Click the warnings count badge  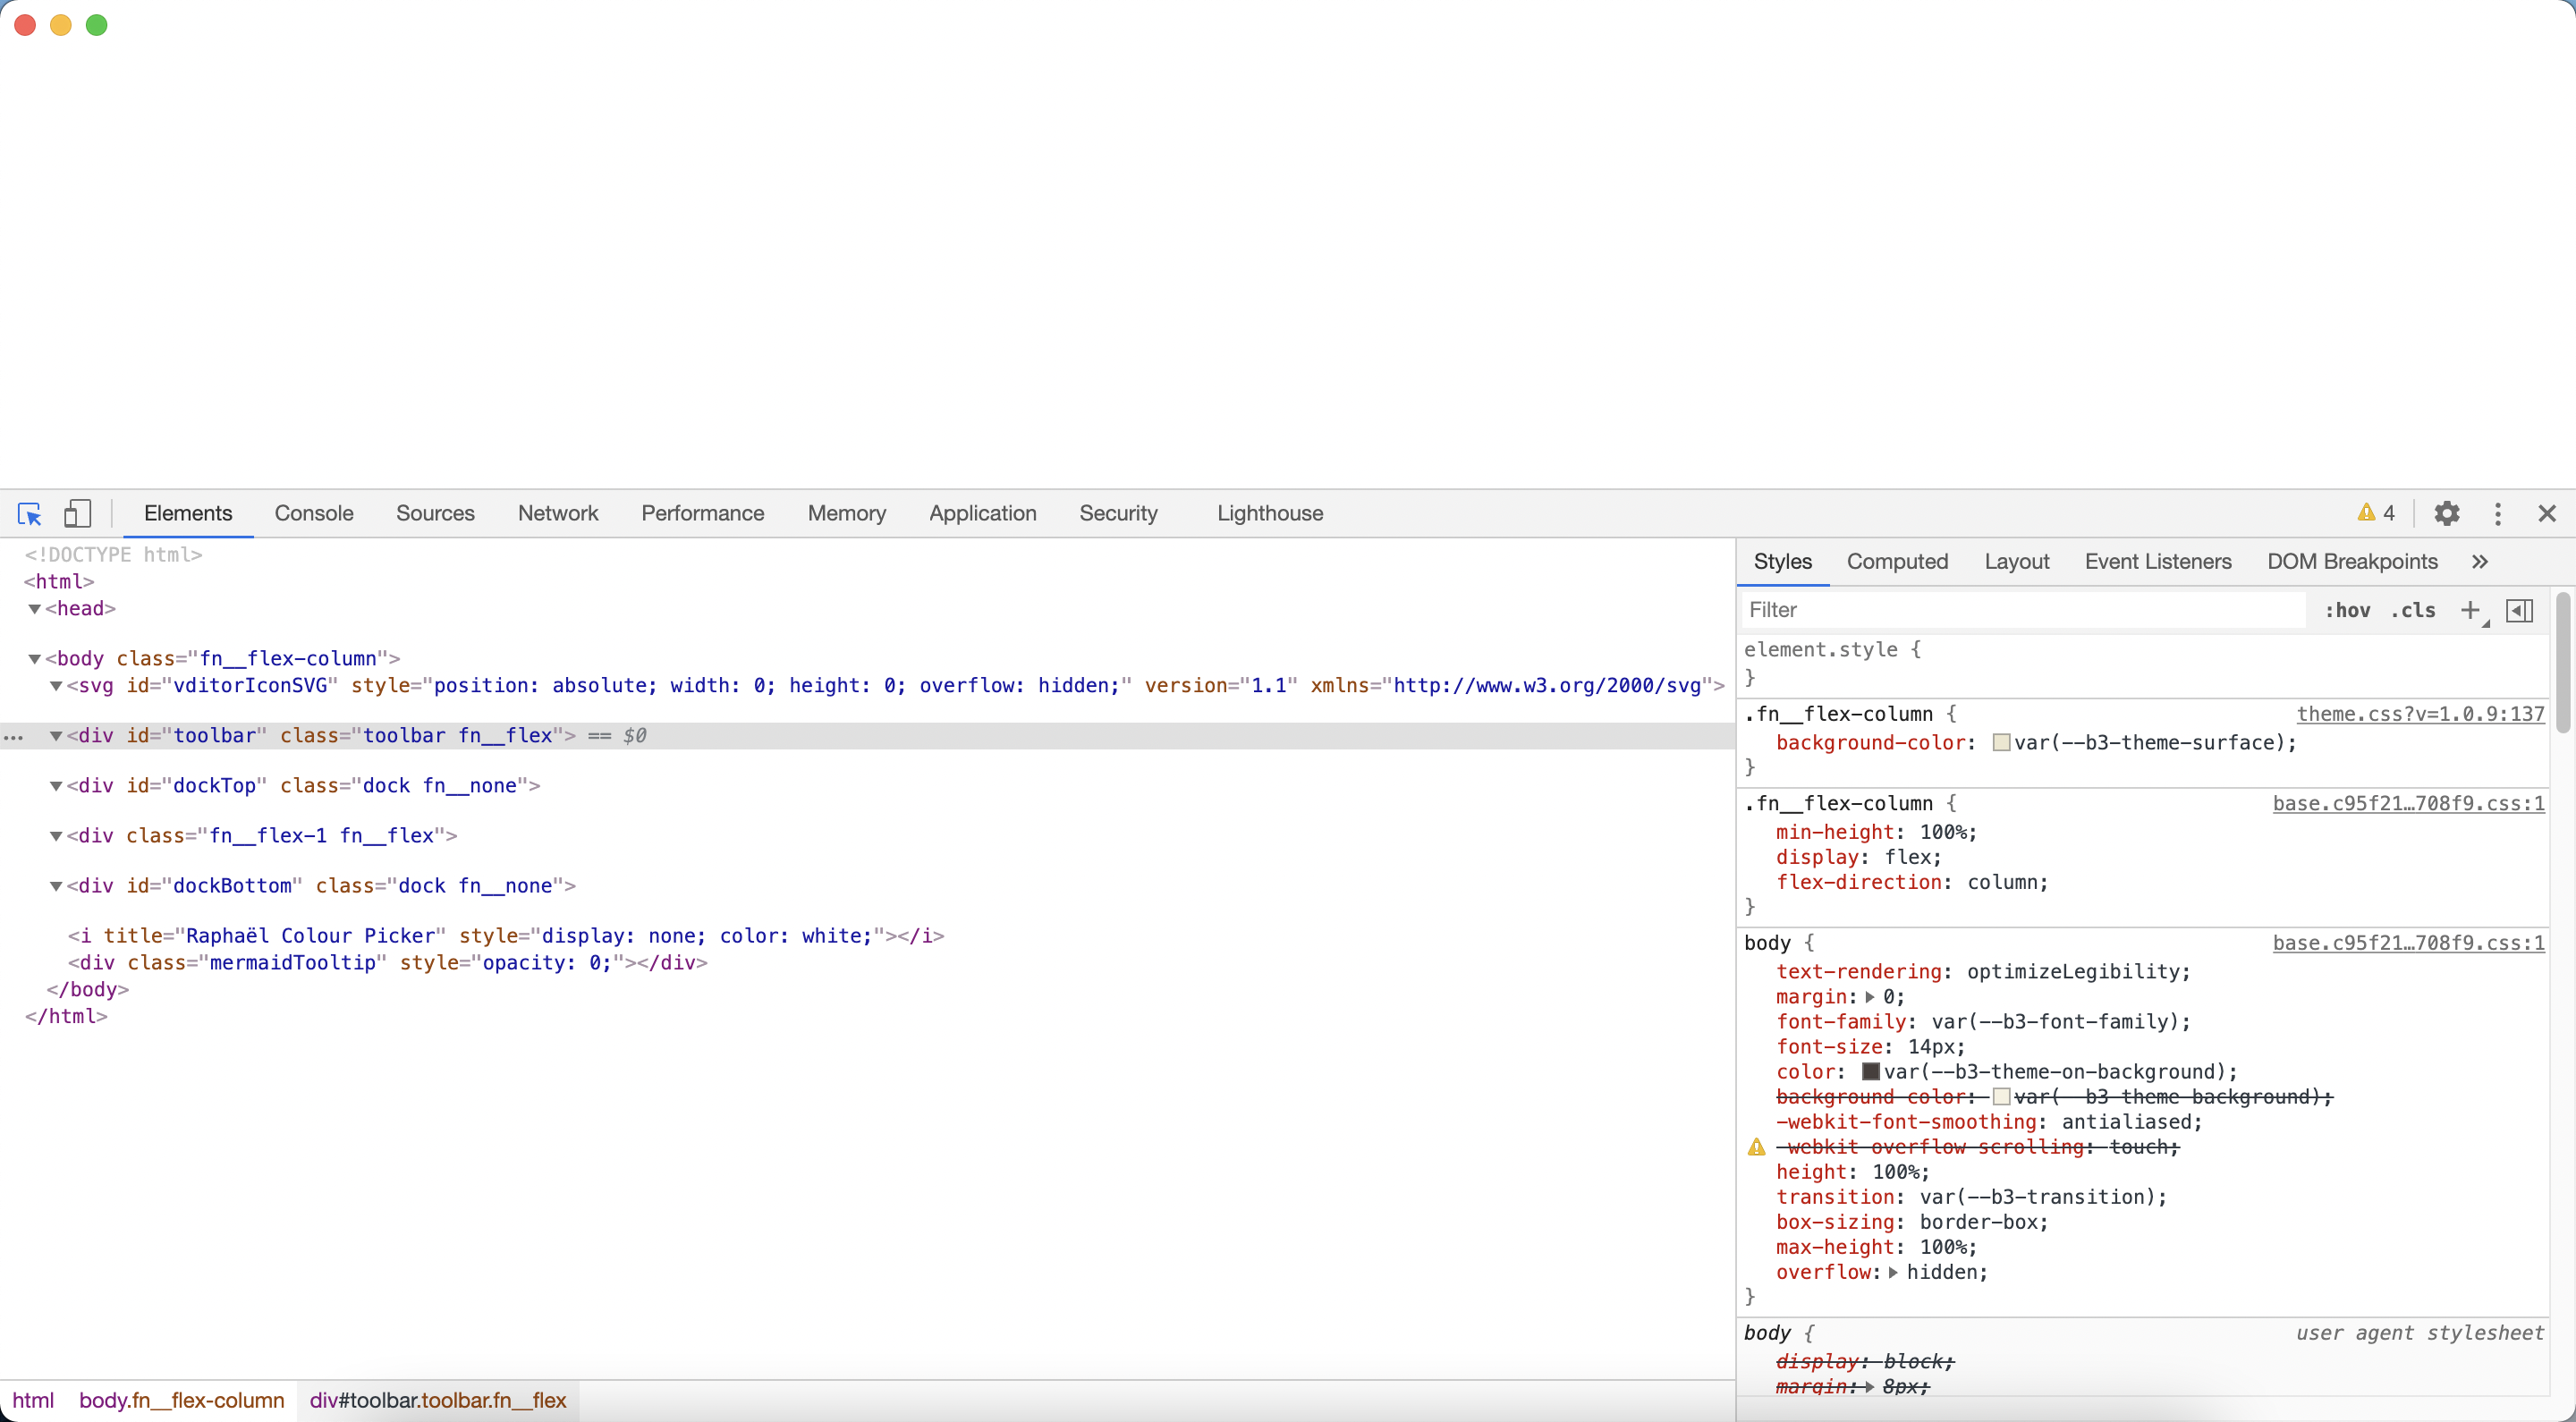tap(2376, 514)
